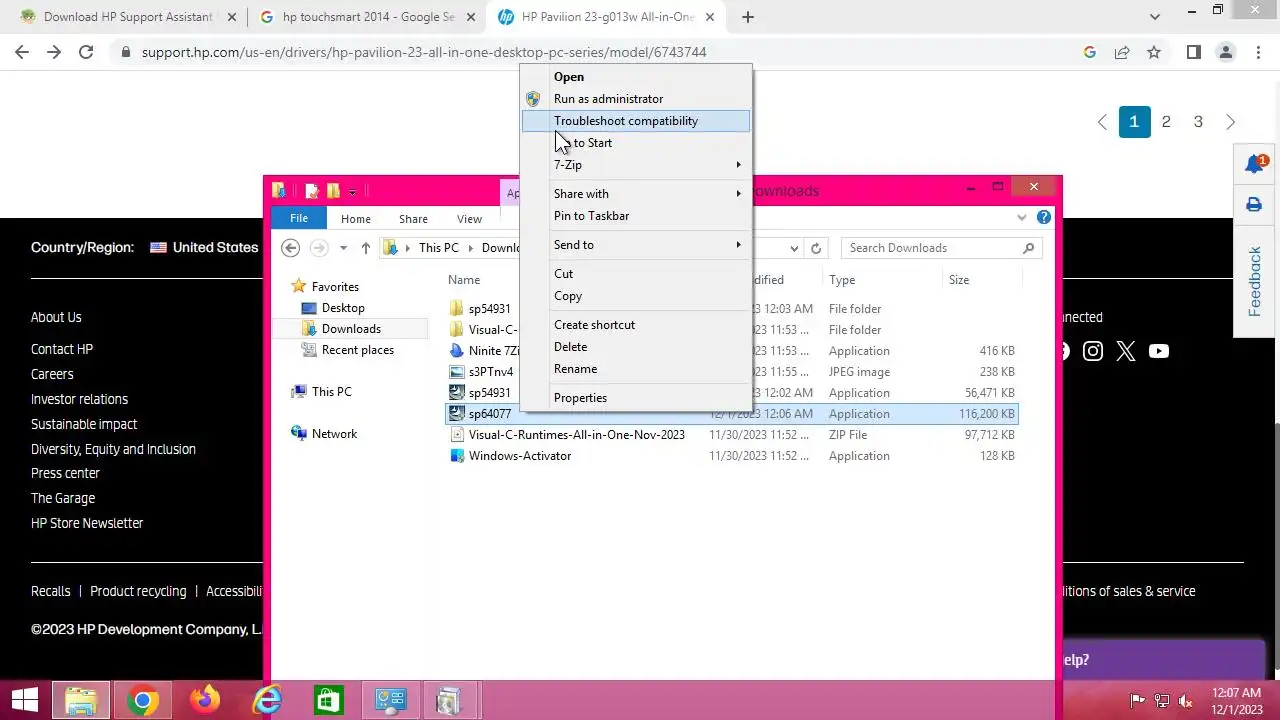Click Search Downloads input box
Viewport: 1280px width, 720px height.
click(x=941, y=248)
